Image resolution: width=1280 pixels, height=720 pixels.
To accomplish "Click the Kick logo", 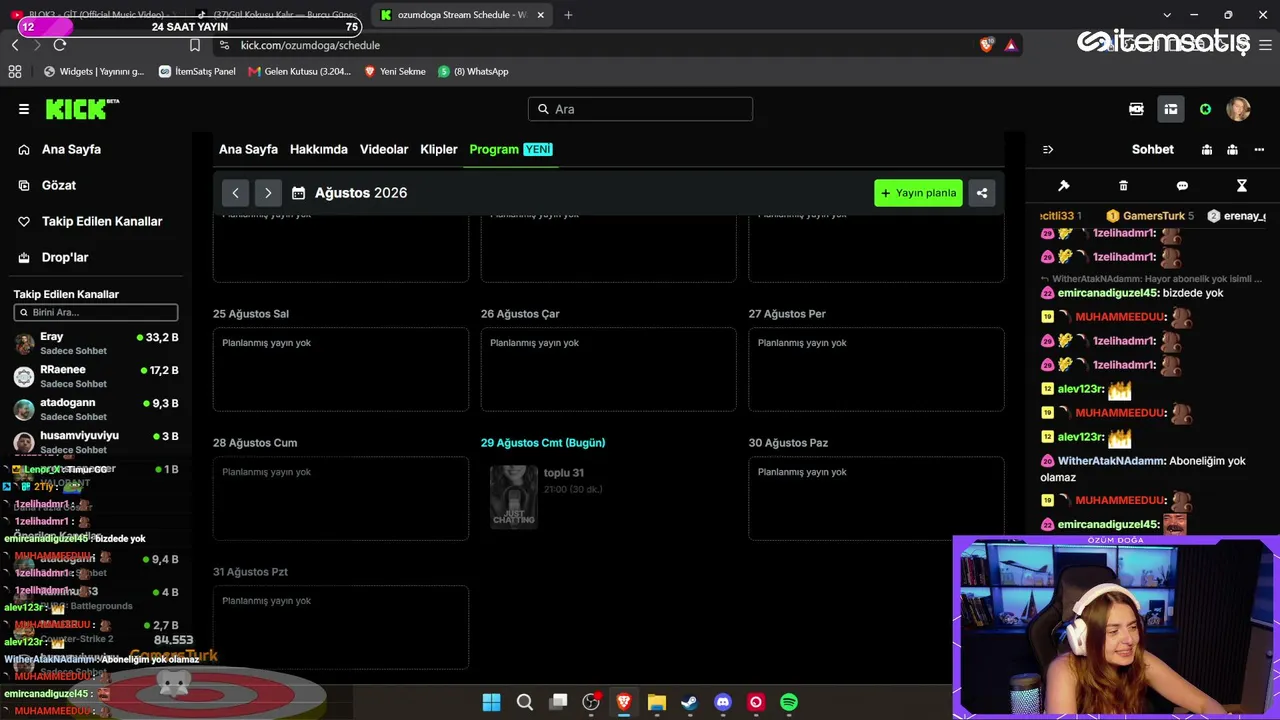I will (82, 109).
